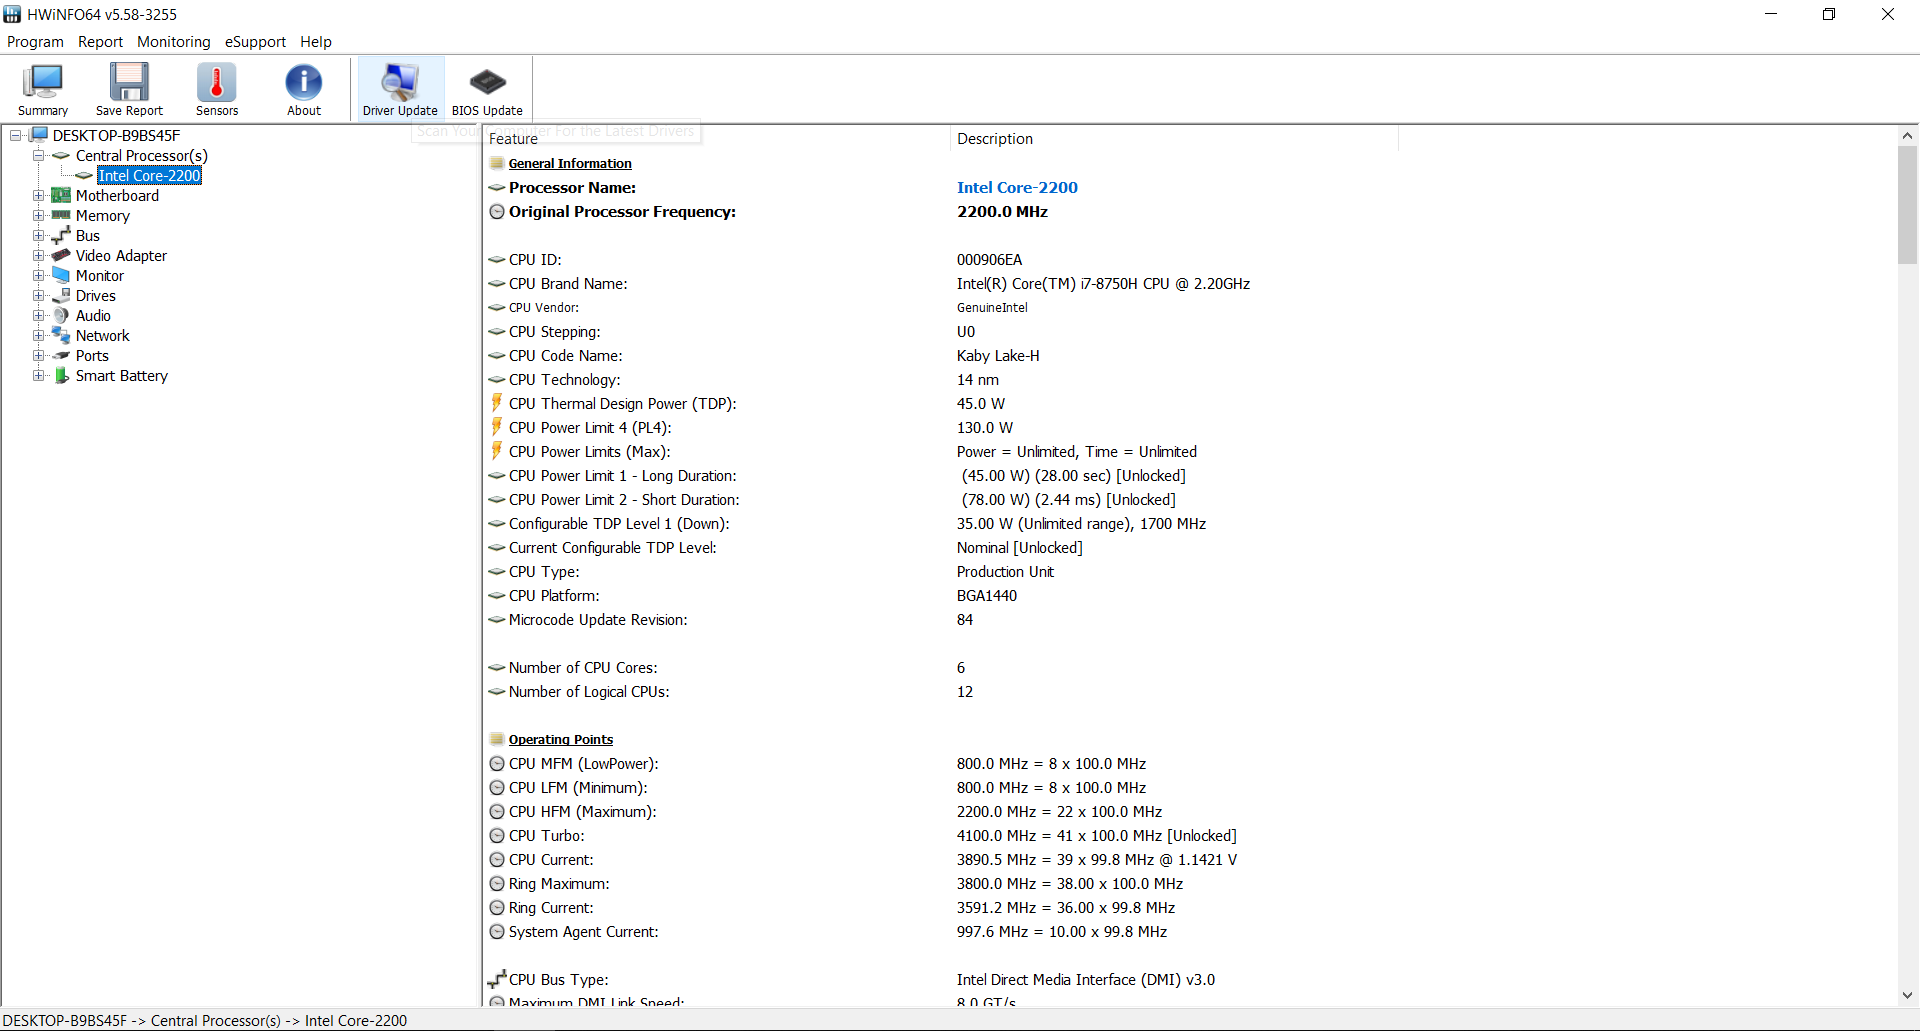Collapse the Central Processor(s) node
Screen dimensions: 1920x1031
38,155
